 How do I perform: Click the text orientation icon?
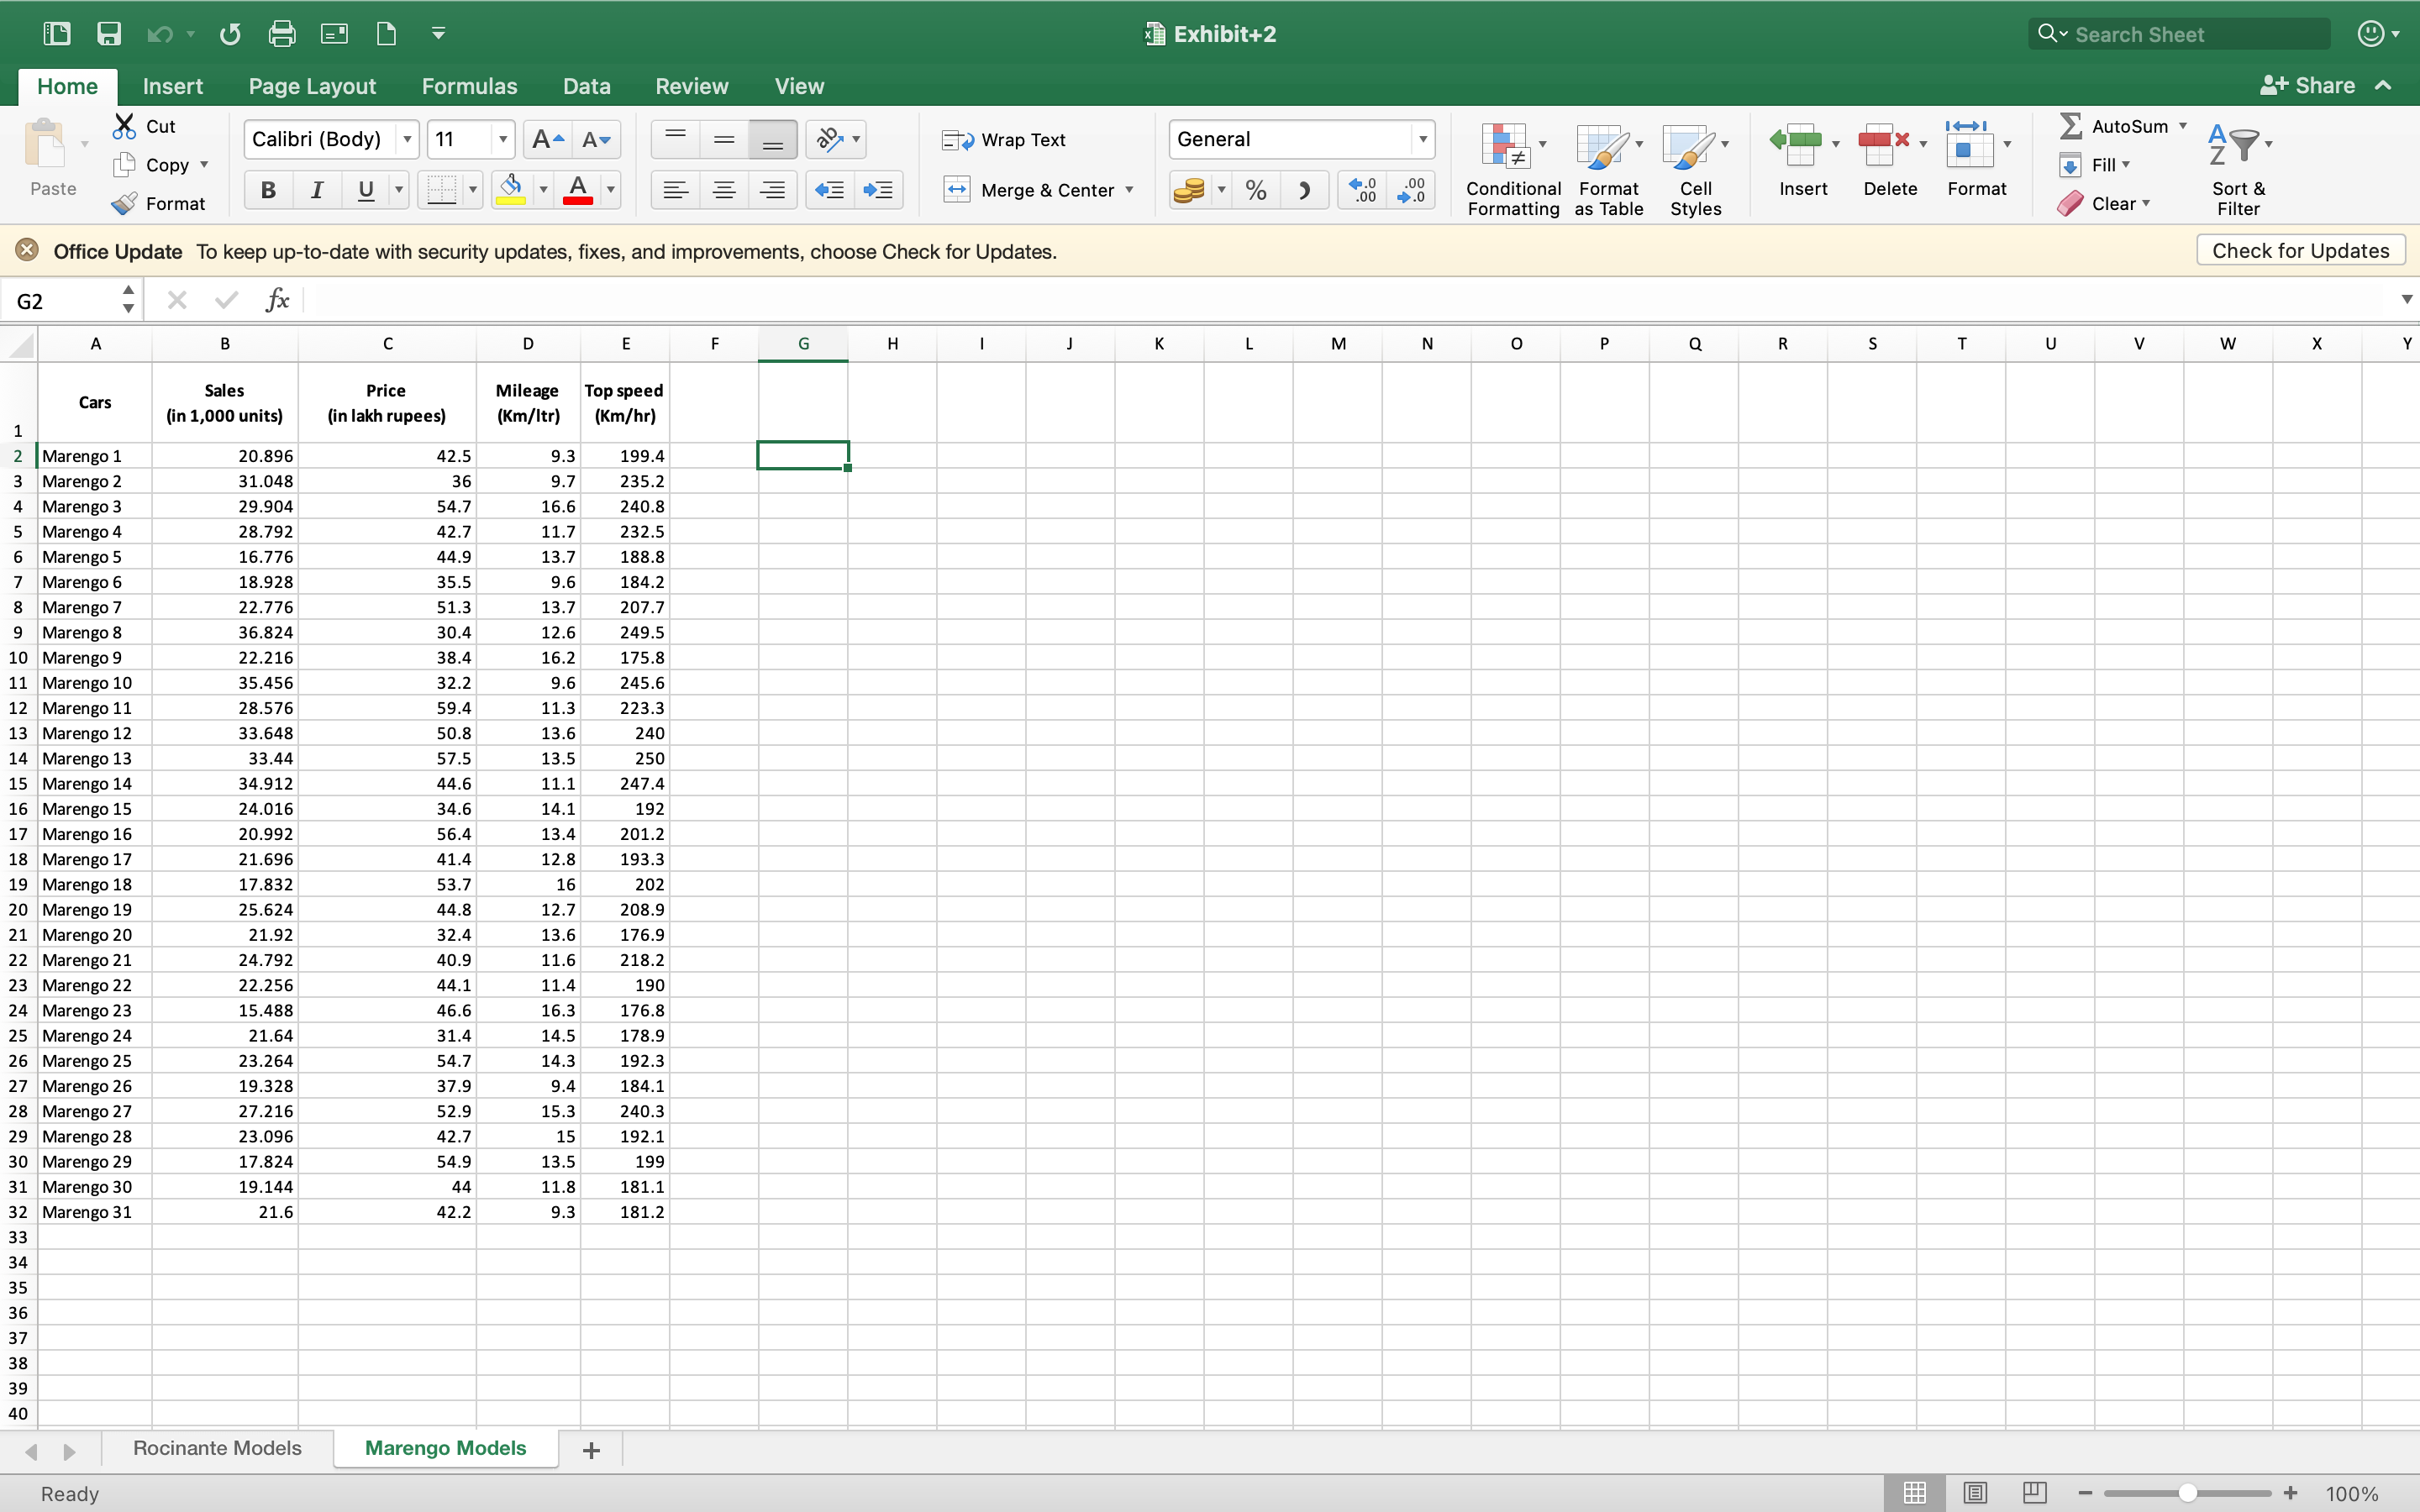830,139
